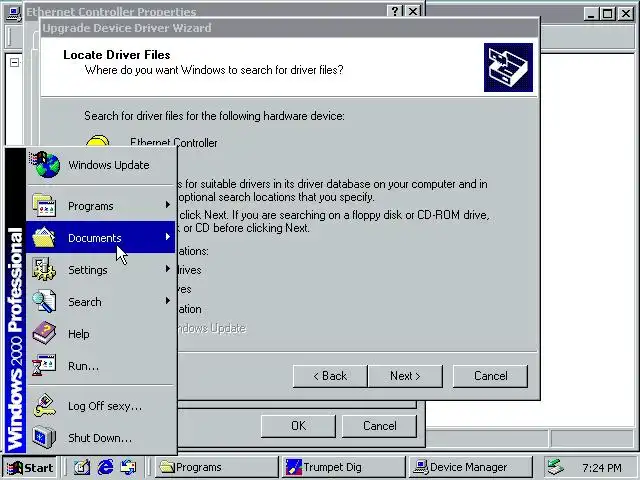Image resolution: width=640 pixels, height=480 pixels.
Task: Click the Documents open-folder icon
Action: click(x=44, y=237)
